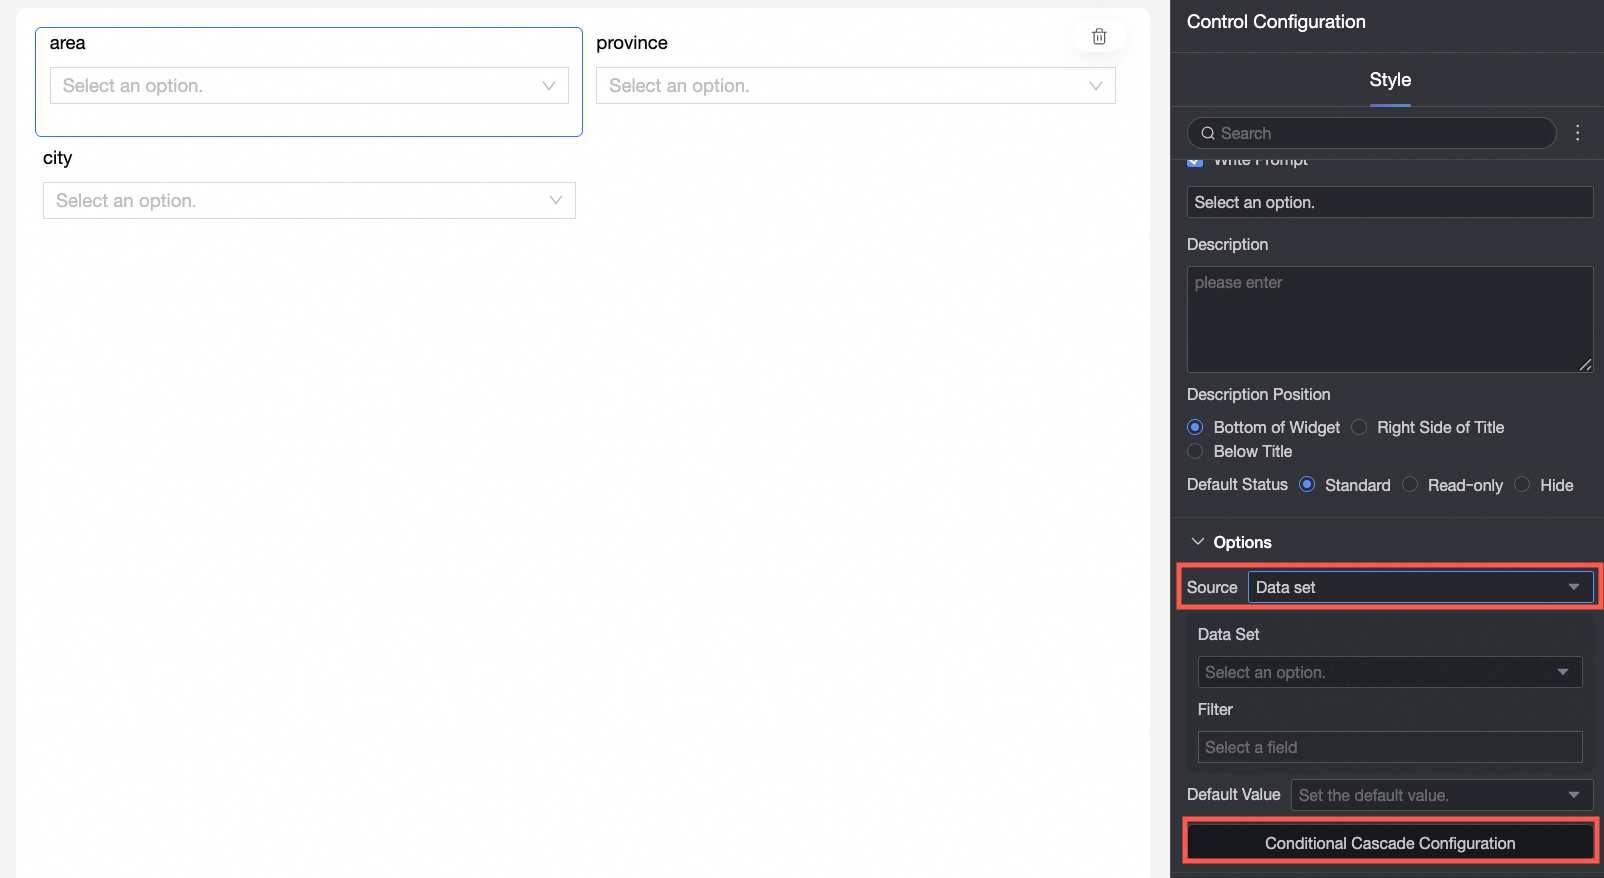Select Hide default status

(x=1522, y=484)
